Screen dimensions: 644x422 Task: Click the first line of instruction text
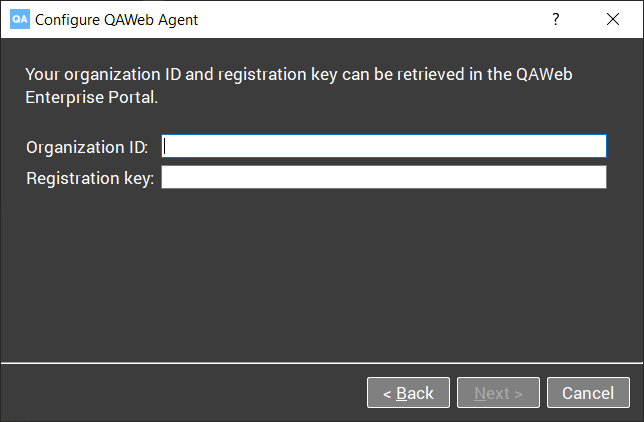coord(299,74)
